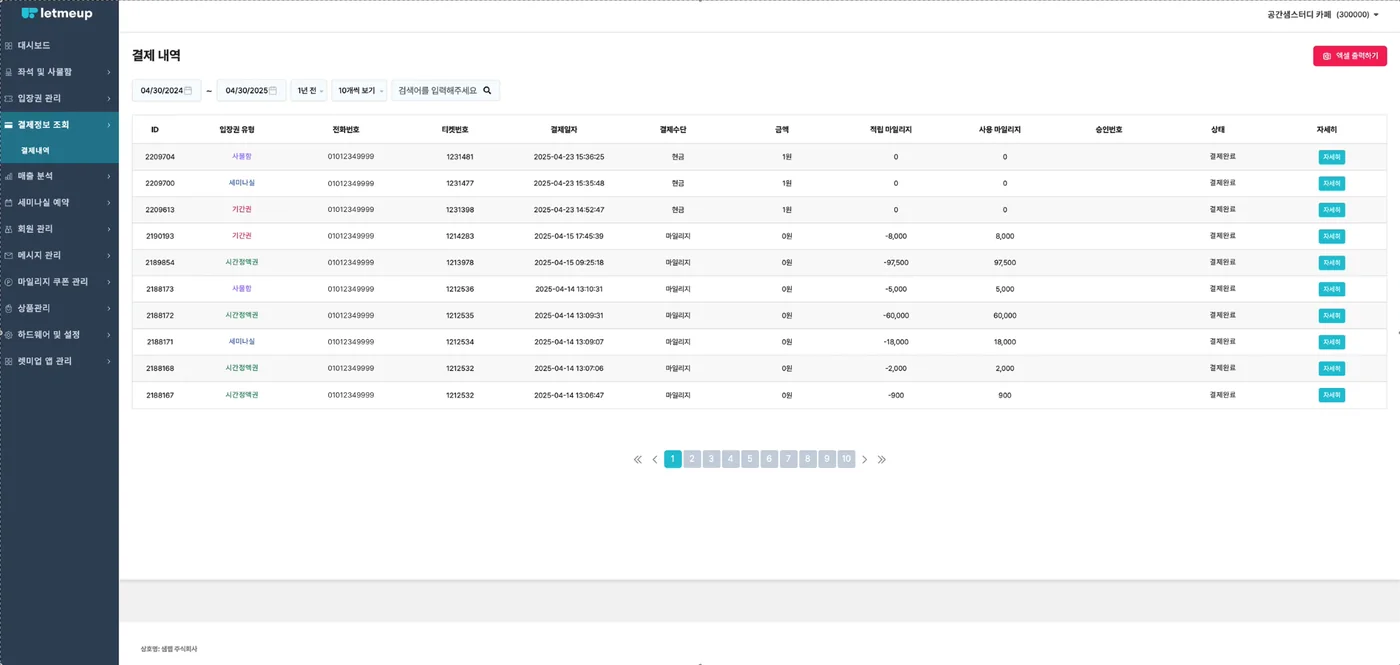Open the 1년 전 period dropdown
The image size is (1400, 665).
tap(309, 90)
